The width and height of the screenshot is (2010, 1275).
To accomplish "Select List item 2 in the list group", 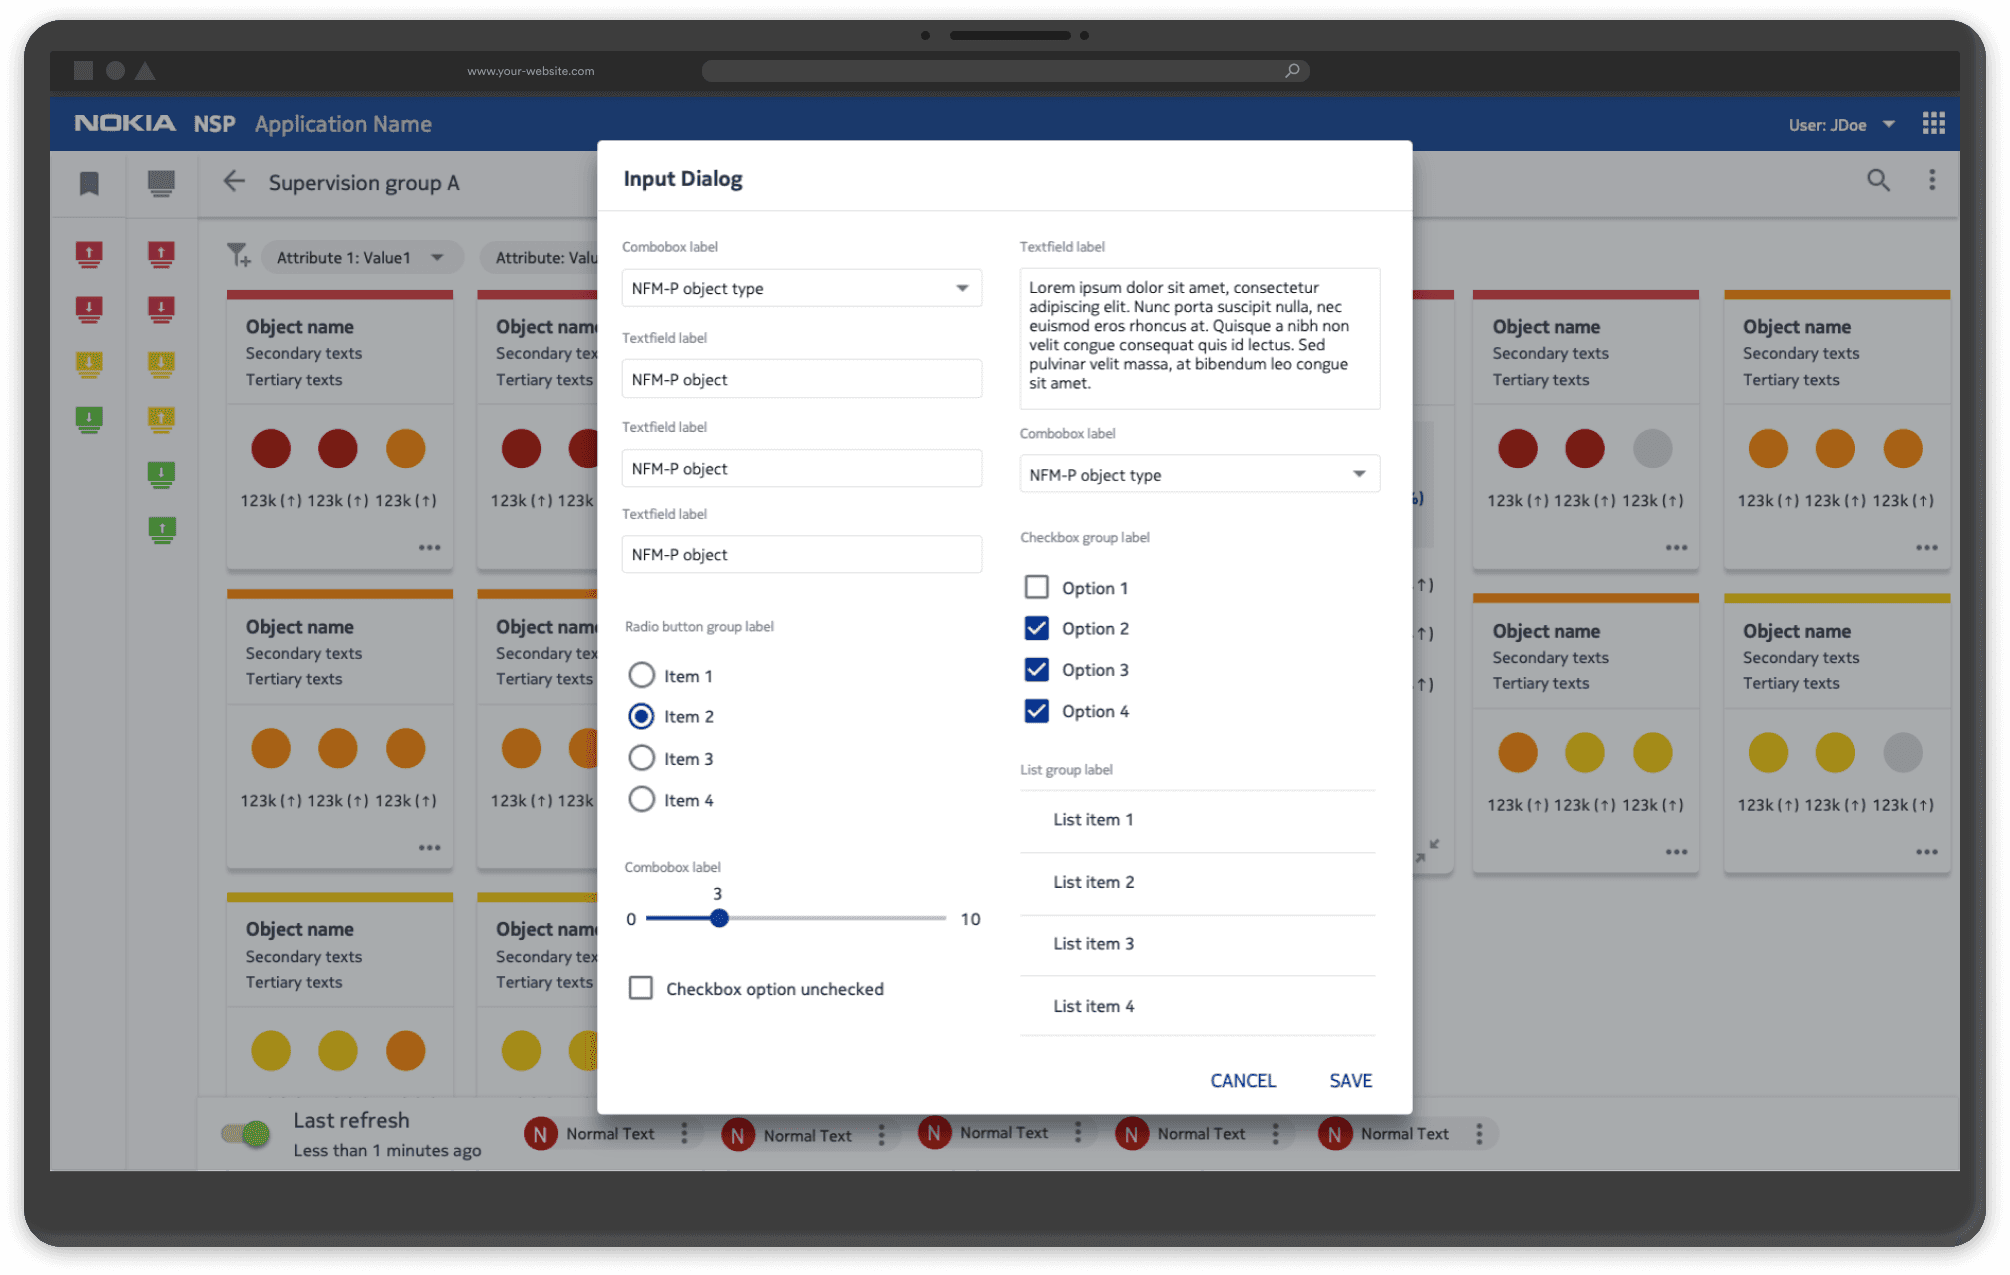I will 1093,882.
